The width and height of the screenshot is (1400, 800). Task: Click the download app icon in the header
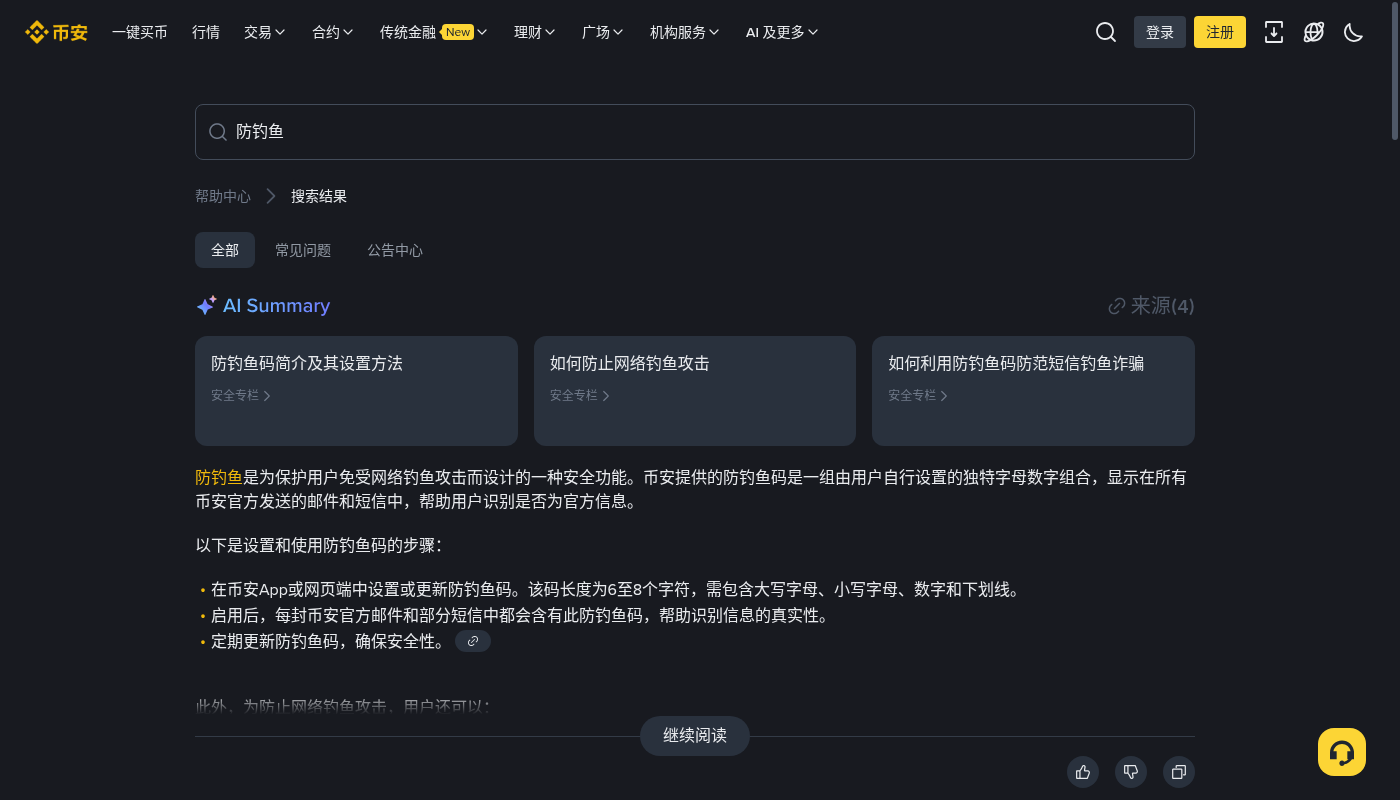point(1274,32)
